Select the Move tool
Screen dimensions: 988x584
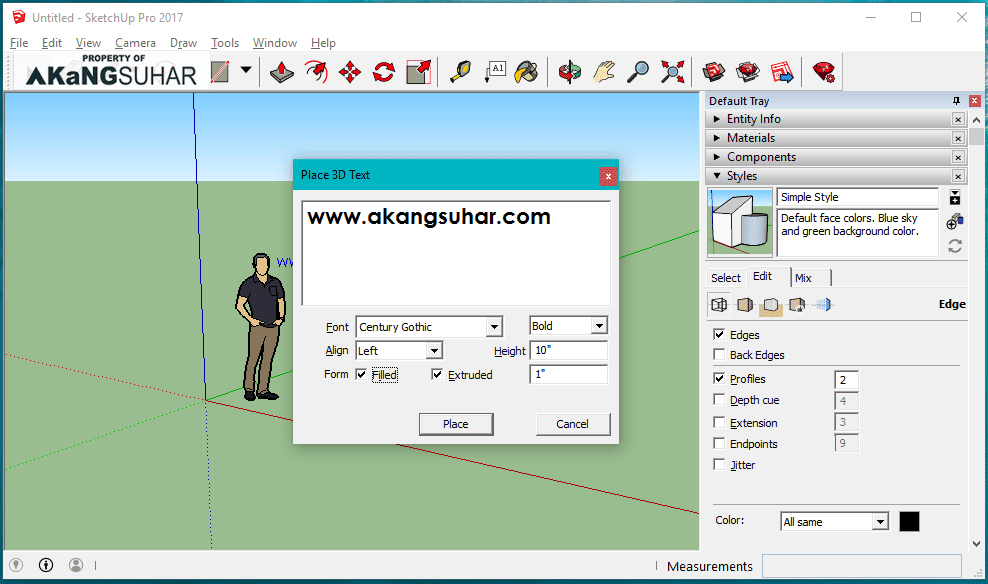[x=350, y=72]
